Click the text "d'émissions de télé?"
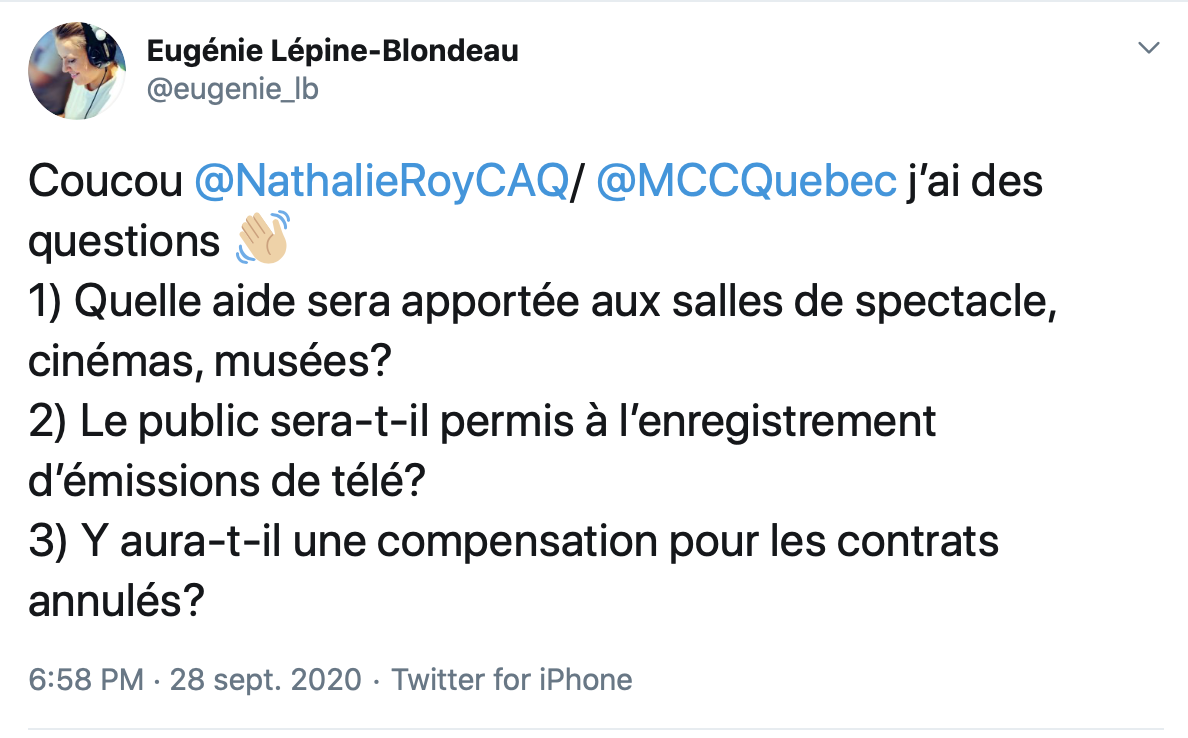 tap(227, 483)
